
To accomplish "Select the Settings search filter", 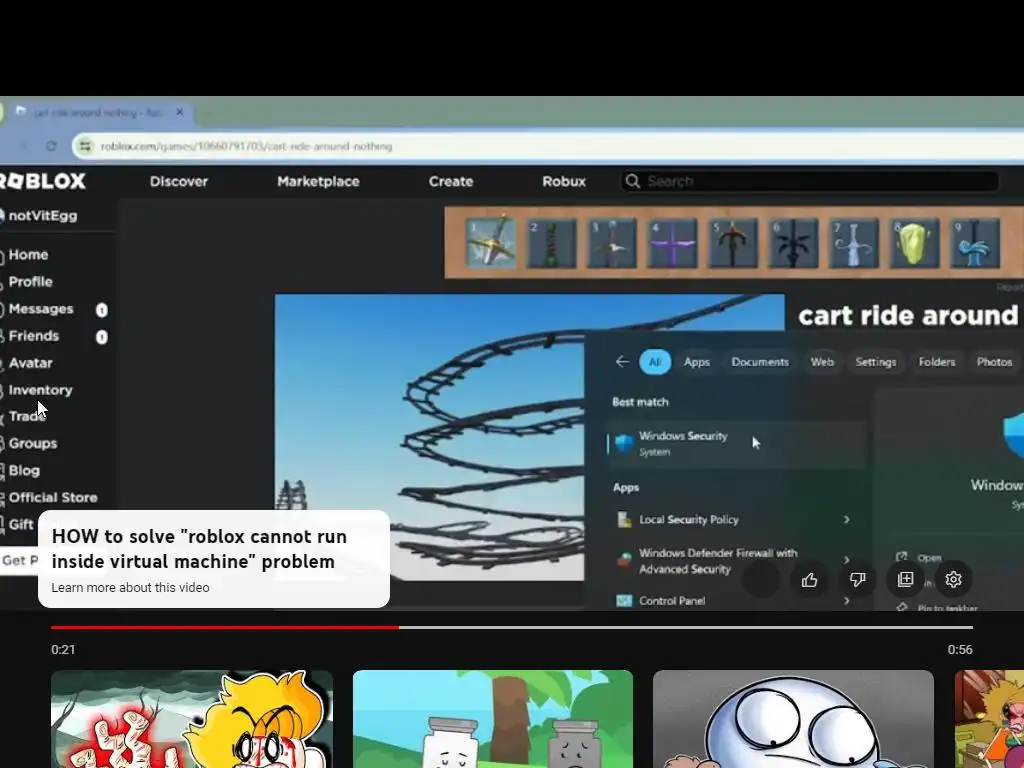I will 876,362.
